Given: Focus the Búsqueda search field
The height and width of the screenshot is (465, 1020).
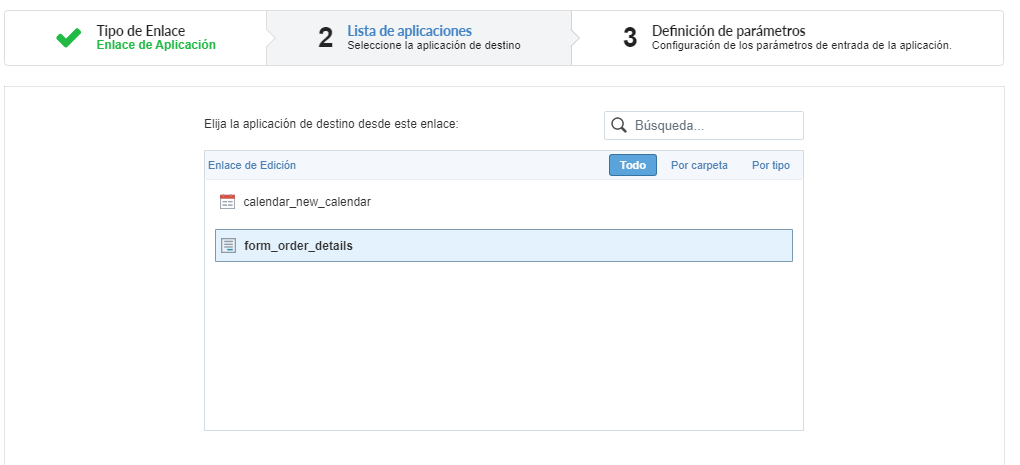Looking at the screenshot, I should click(x=704, y=126).
